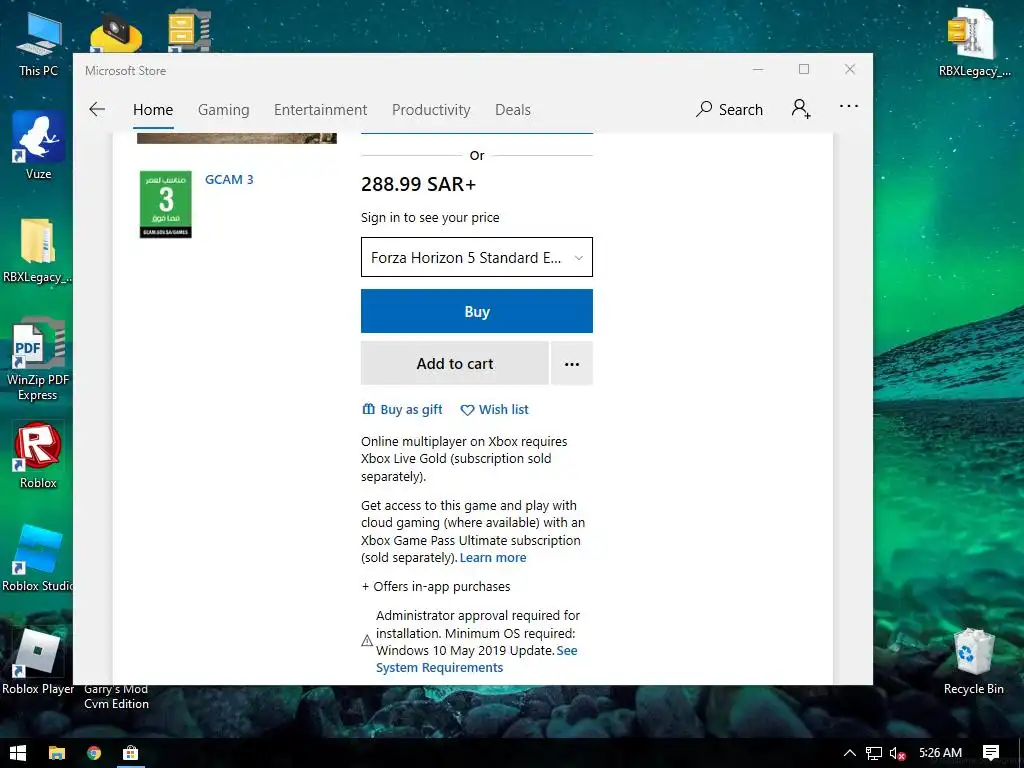Open network status tray icon
The height and width of the screenshot is (768, 1024).
(874, 753)
